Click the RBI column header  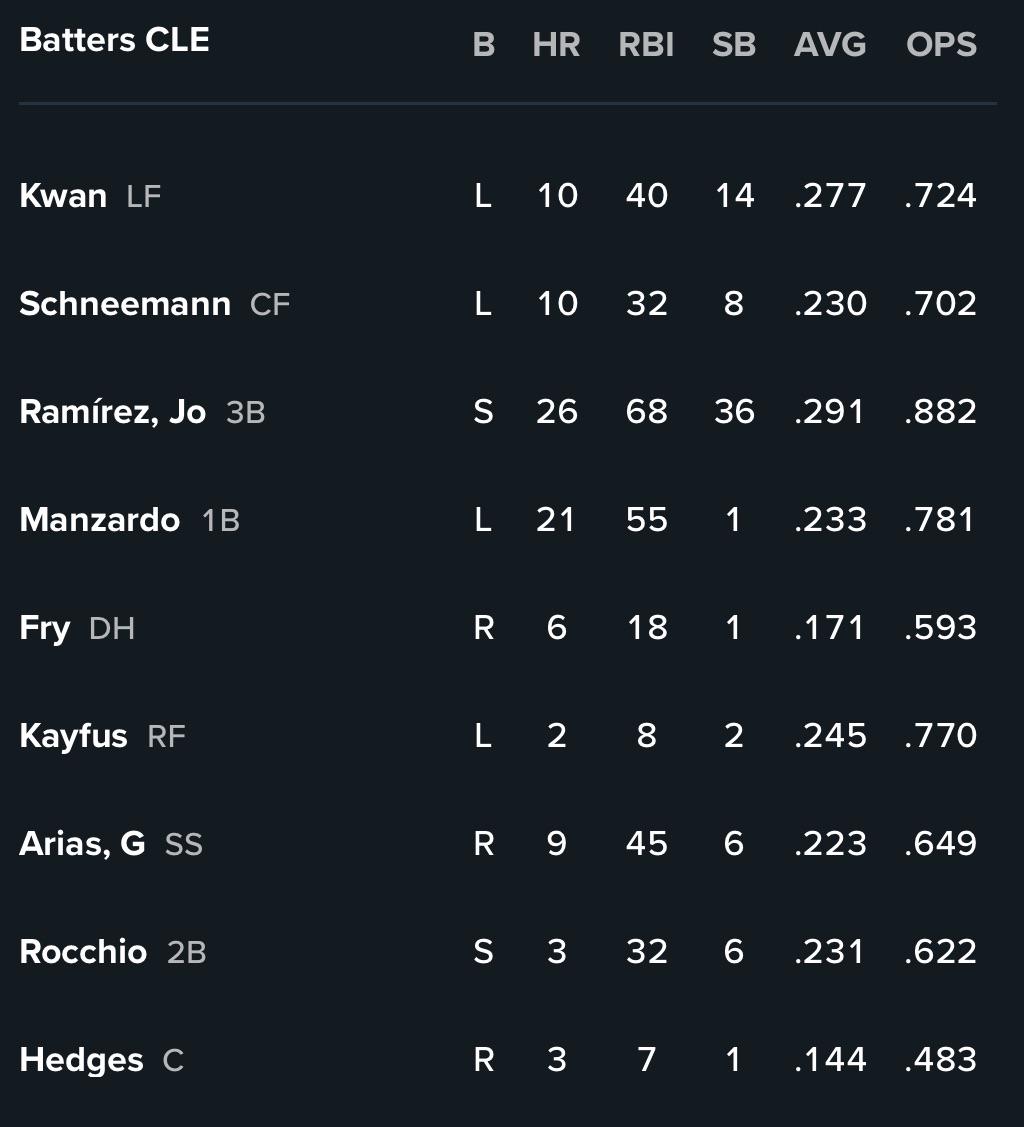click(x=646, y=45)
